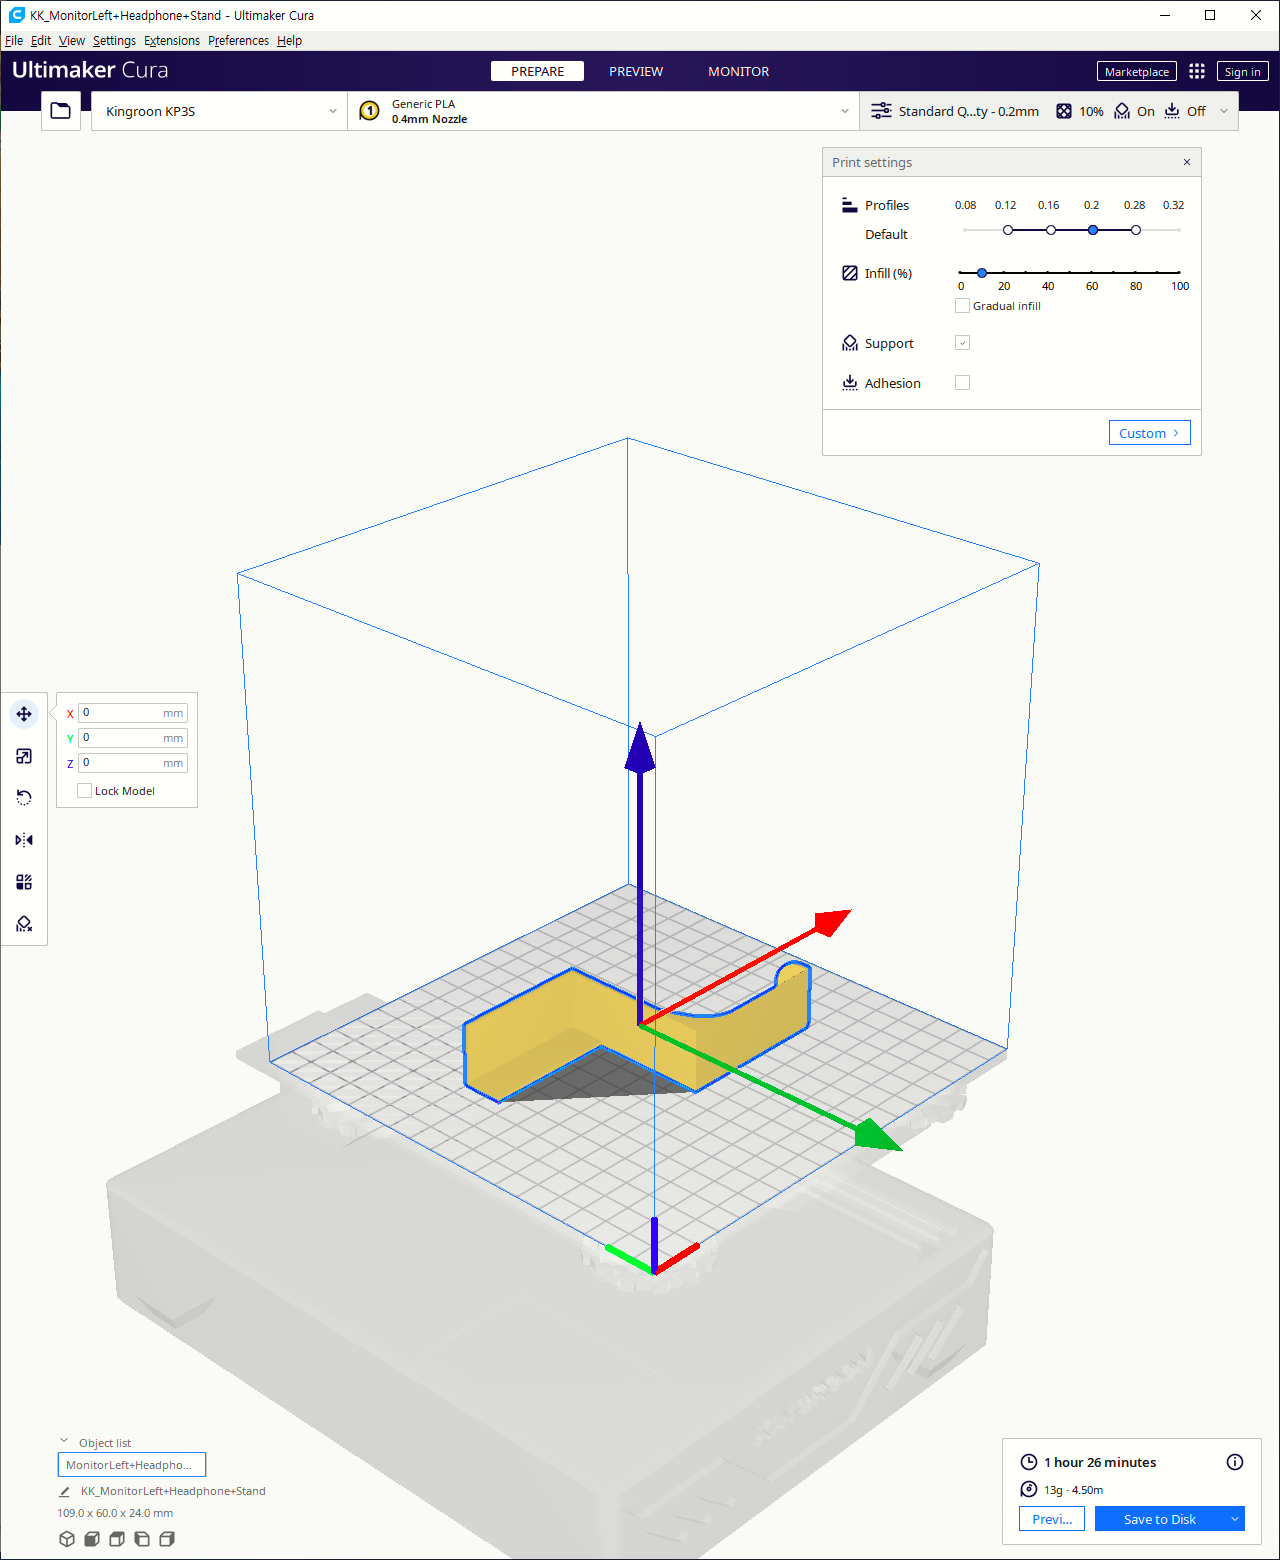
Task: Open Custom print settings
Action: pyautogui.click(x=1150, y=433)
